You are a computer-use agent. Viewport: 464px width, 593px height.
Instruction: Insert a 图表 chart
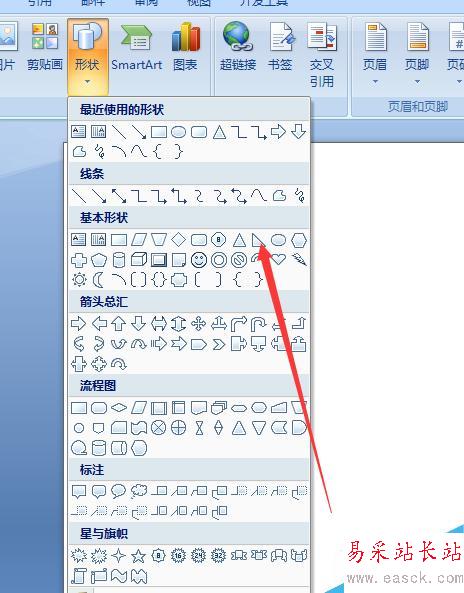(185, 47)
